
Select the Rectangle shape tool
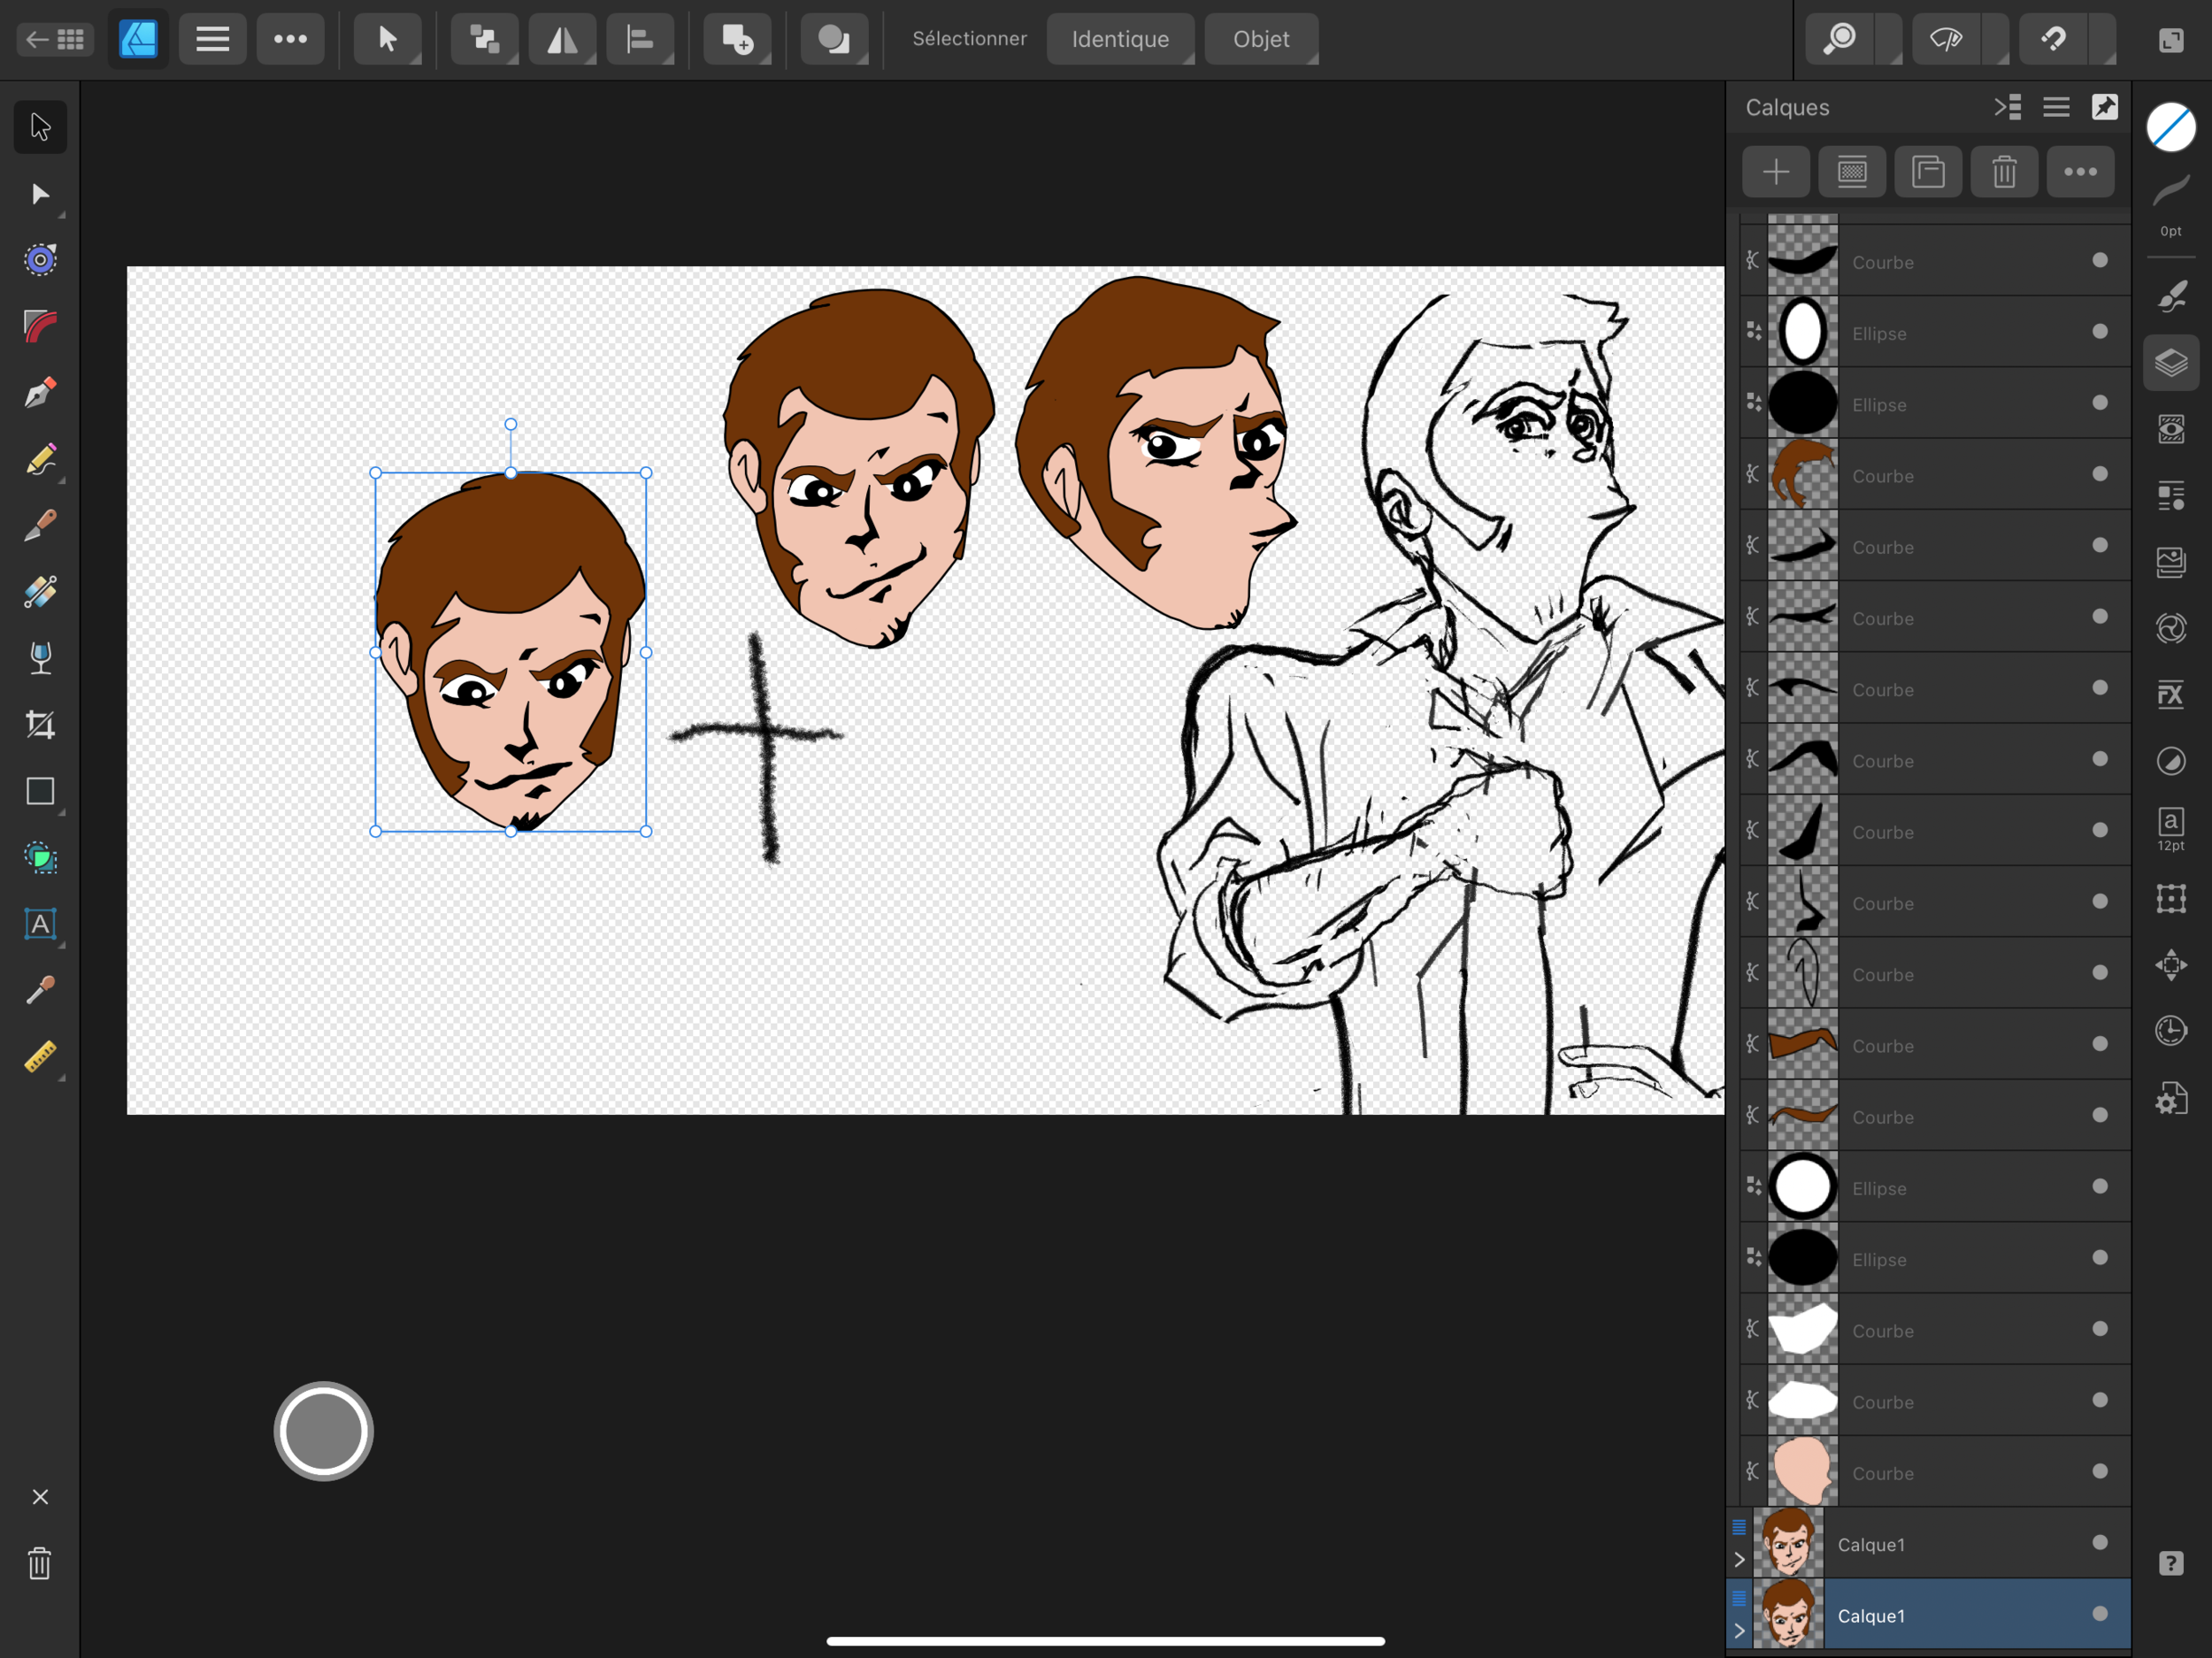click(x=40, y=791)
